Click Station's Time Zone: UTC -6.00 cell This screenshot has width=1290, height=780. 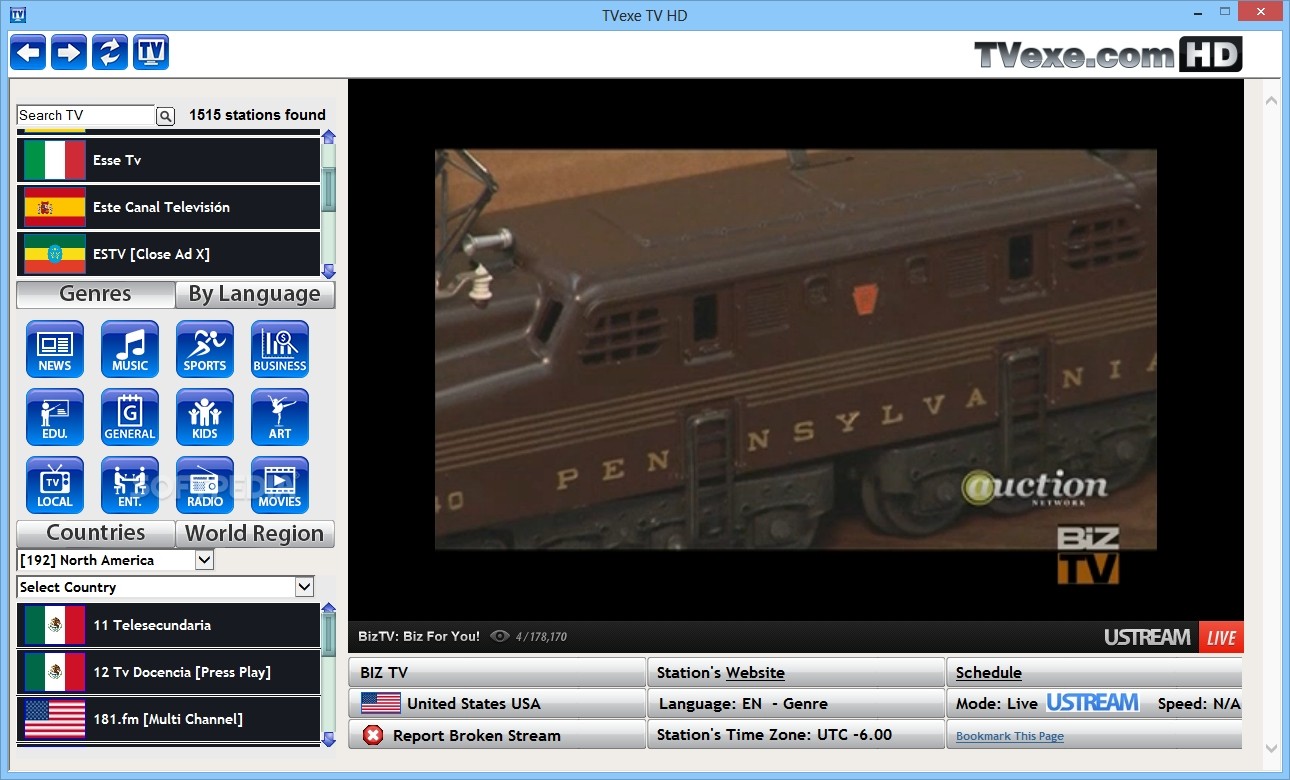(x=795, y=735)
